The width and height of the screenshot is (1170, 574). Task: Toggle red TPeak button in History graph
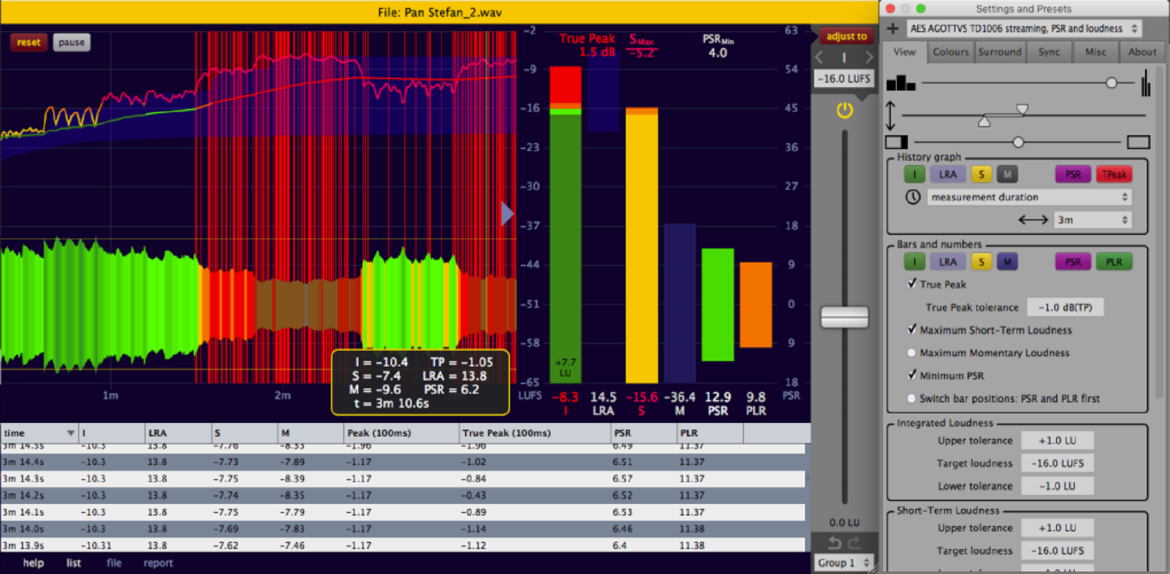1114,175
